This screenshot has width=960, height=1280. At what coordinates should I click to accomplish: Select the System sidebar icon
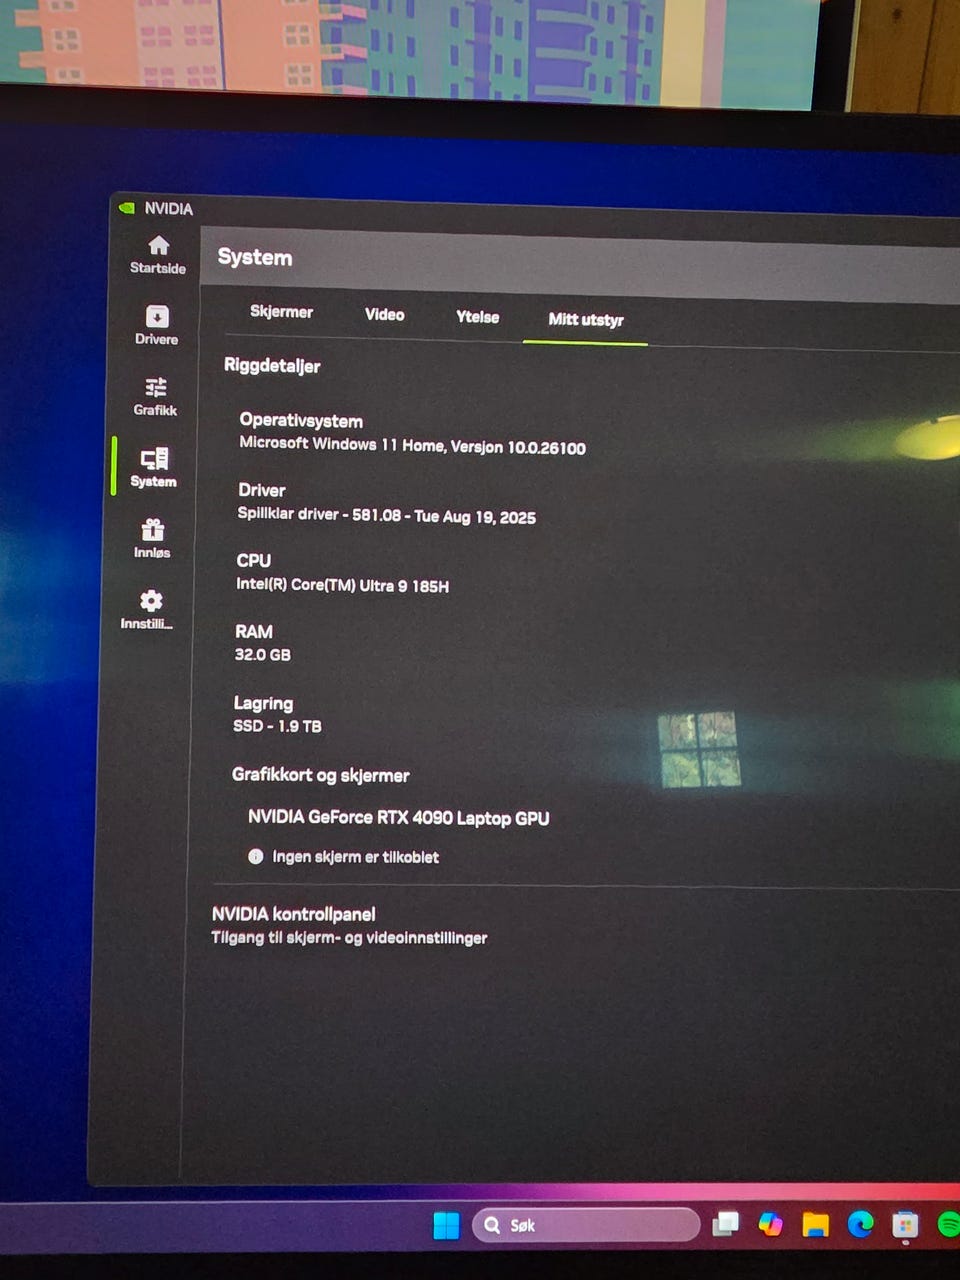point(154,459)
